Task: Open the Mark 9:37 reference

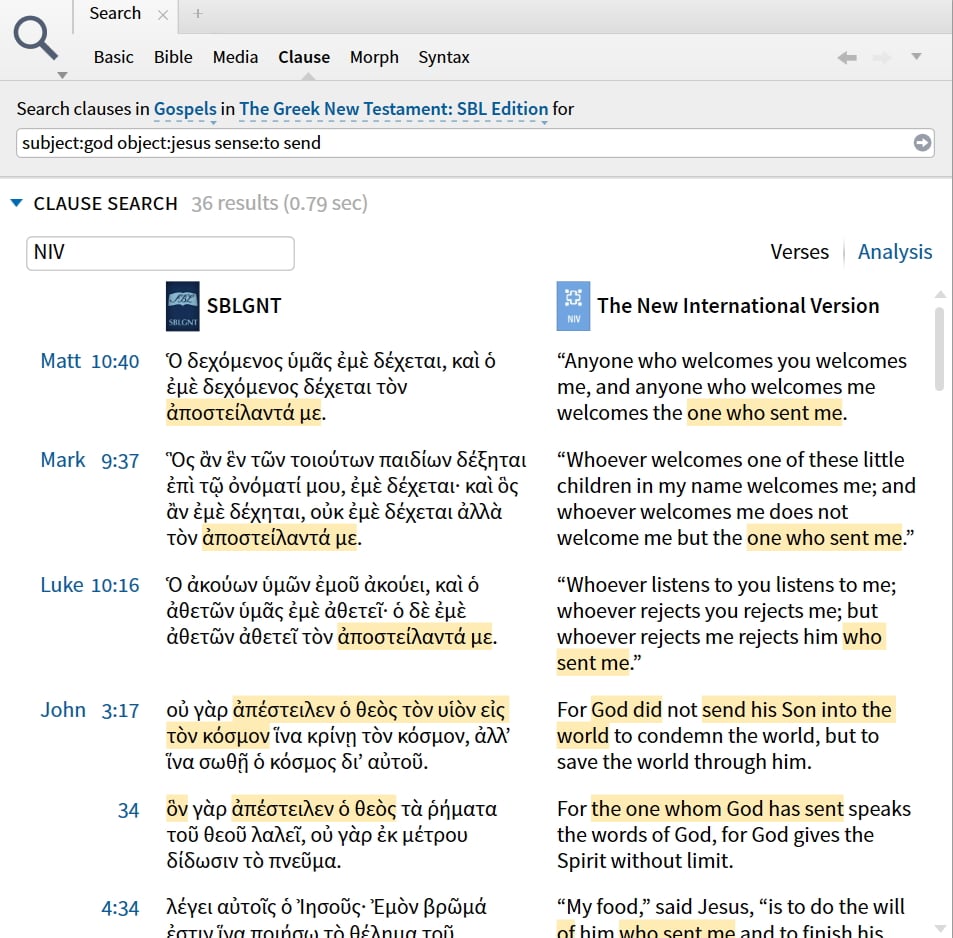Action: click(x=90, y=460)
